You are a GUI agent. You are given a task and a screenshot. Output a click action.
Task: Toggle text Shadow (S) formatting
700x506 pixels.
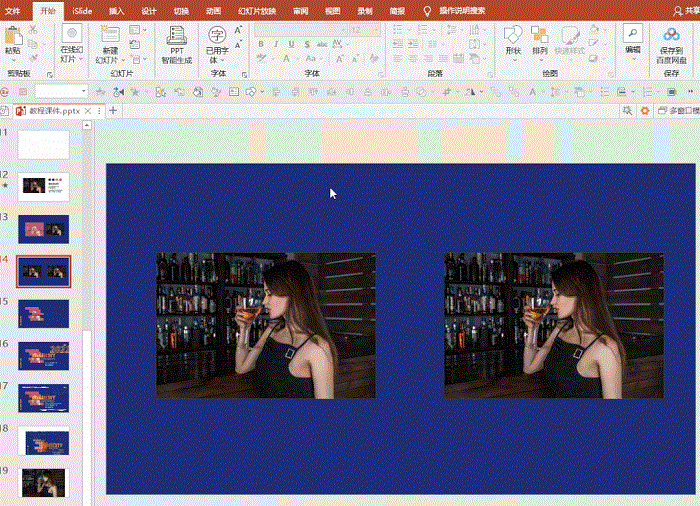point(307,44)
